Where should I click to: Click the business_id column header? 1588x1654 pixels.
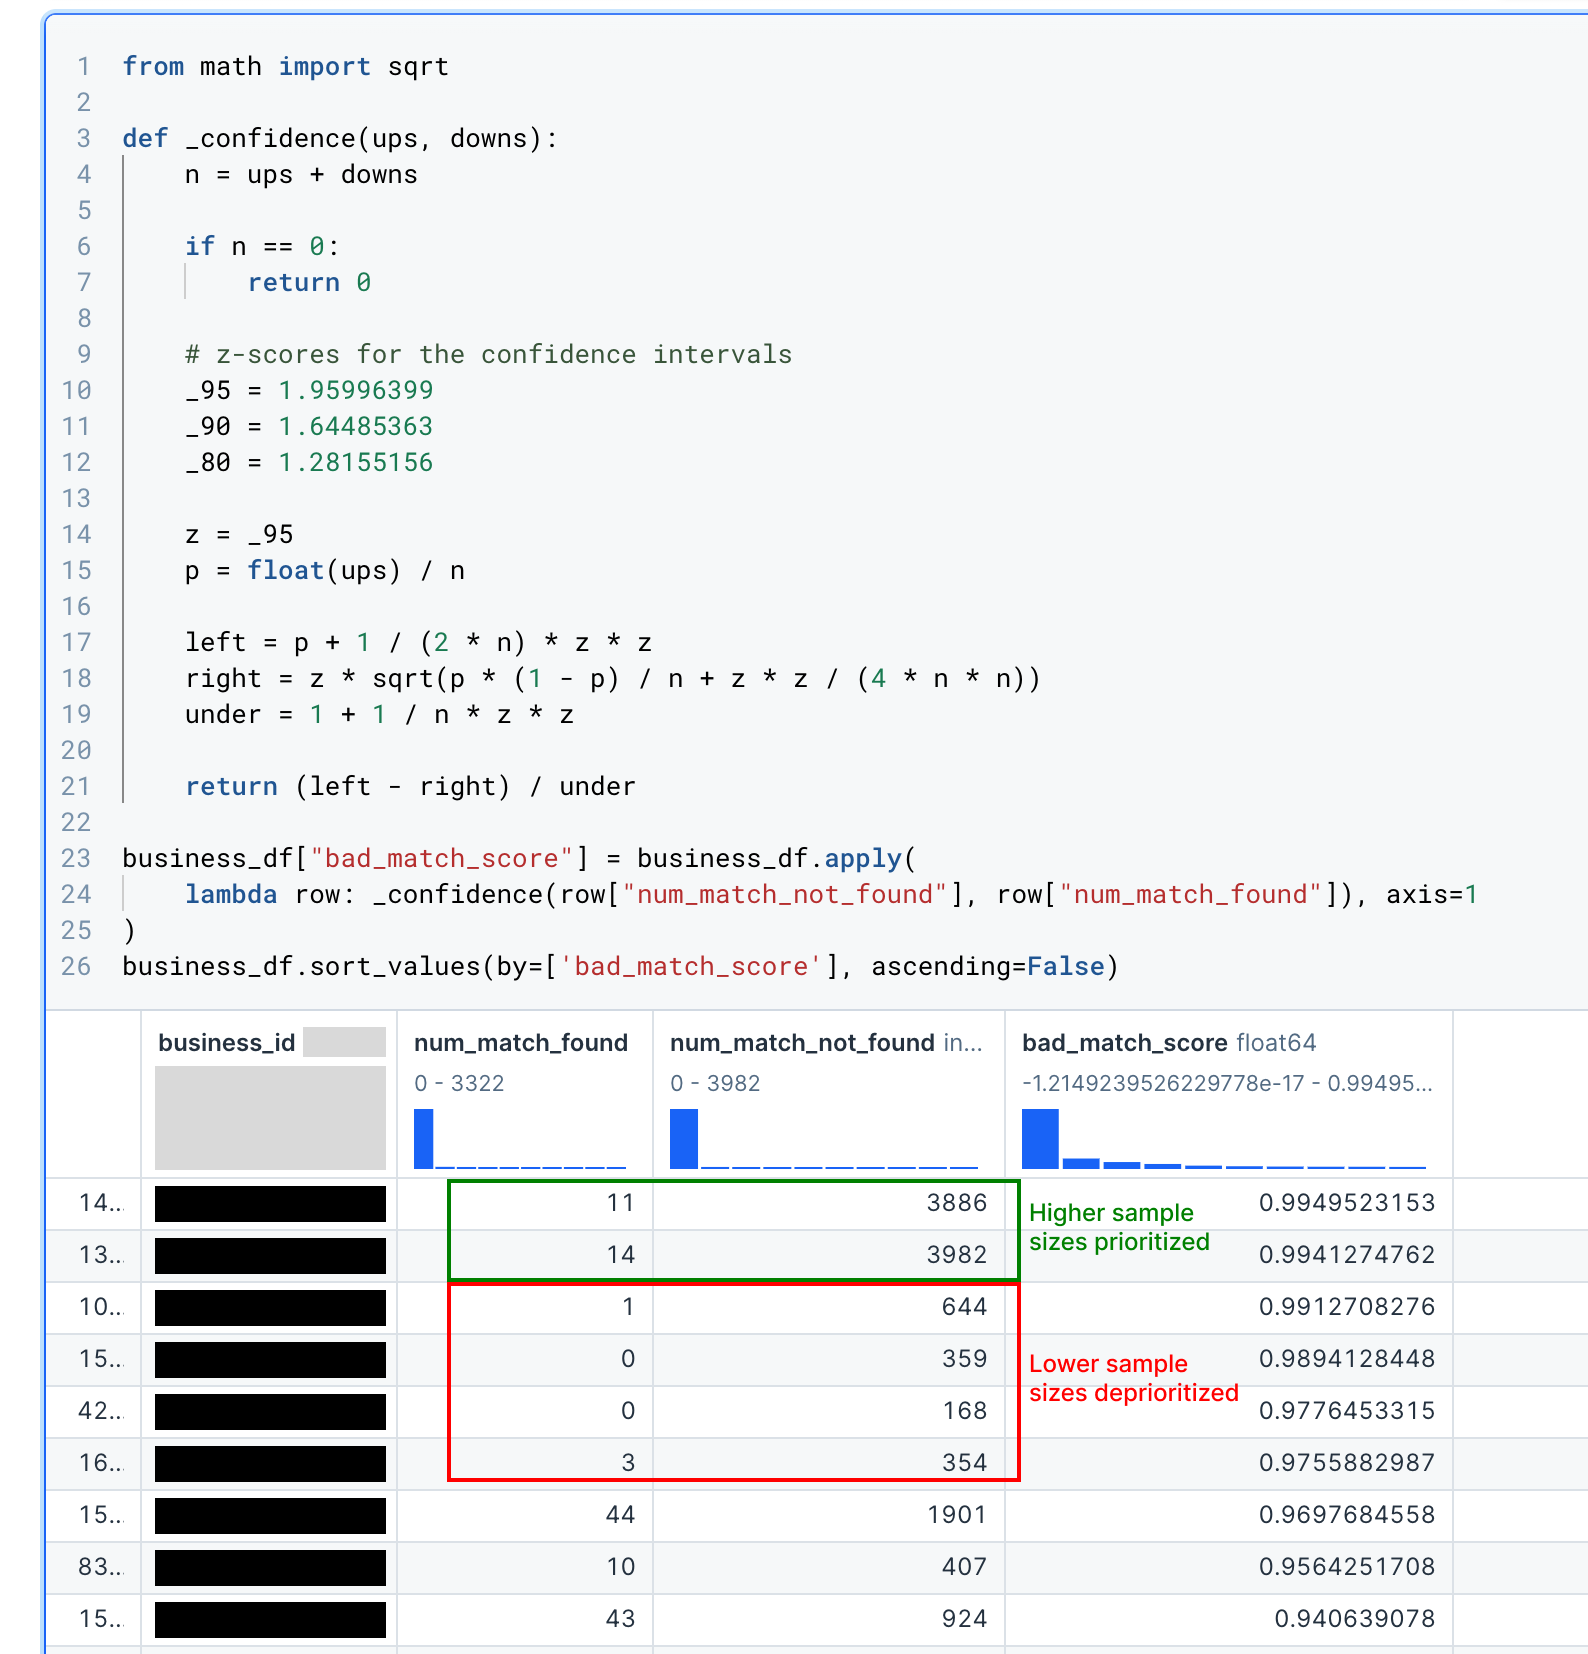[x=227, y=1043]
